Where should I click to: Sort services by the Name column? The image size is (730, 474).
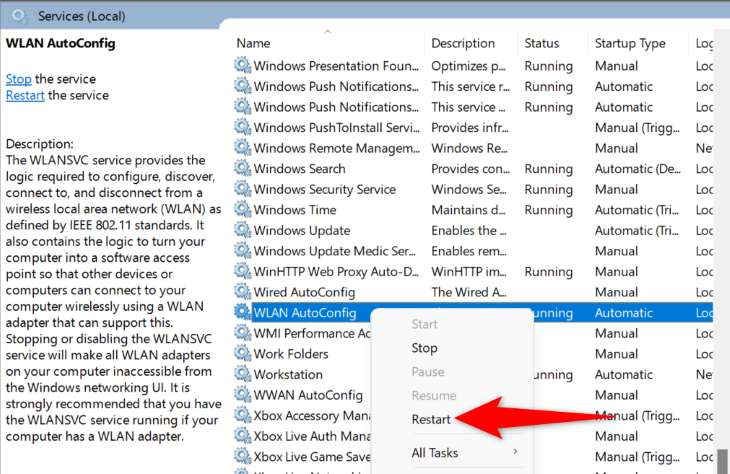point(253,43)
